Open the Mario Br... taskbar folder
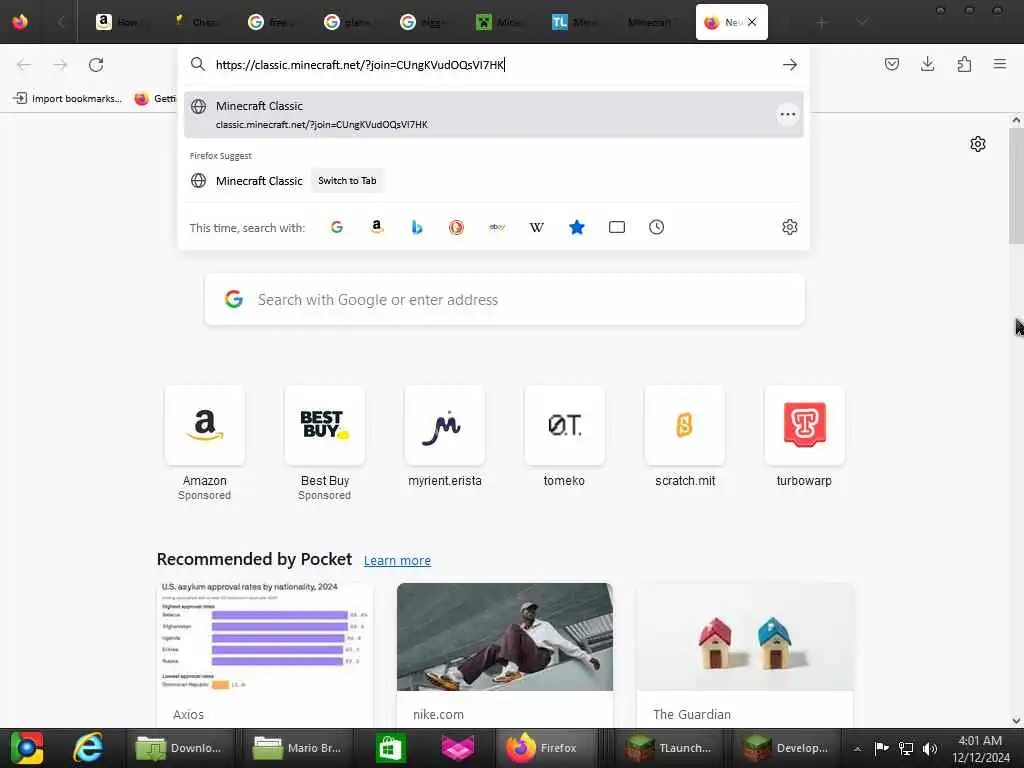The image size is (1024, 768). point(298,748)
